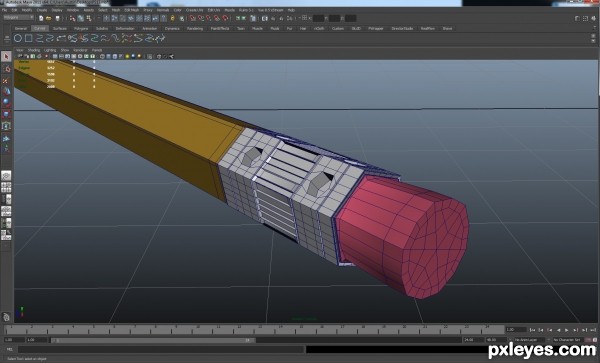Open the Attribute Editor panel icon
This screenshot has height=363, width=600.
(577, 18)
